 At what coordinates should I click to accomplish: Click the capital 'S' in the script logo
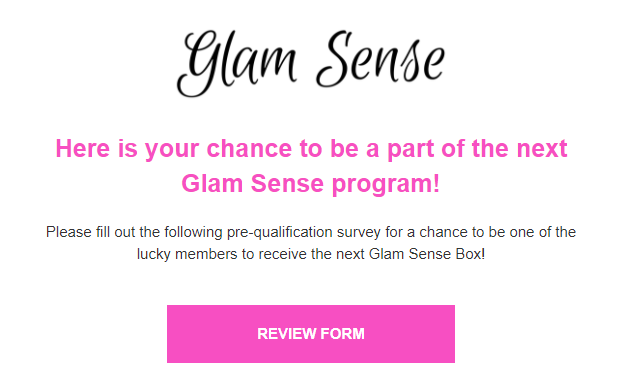(335, 59)
